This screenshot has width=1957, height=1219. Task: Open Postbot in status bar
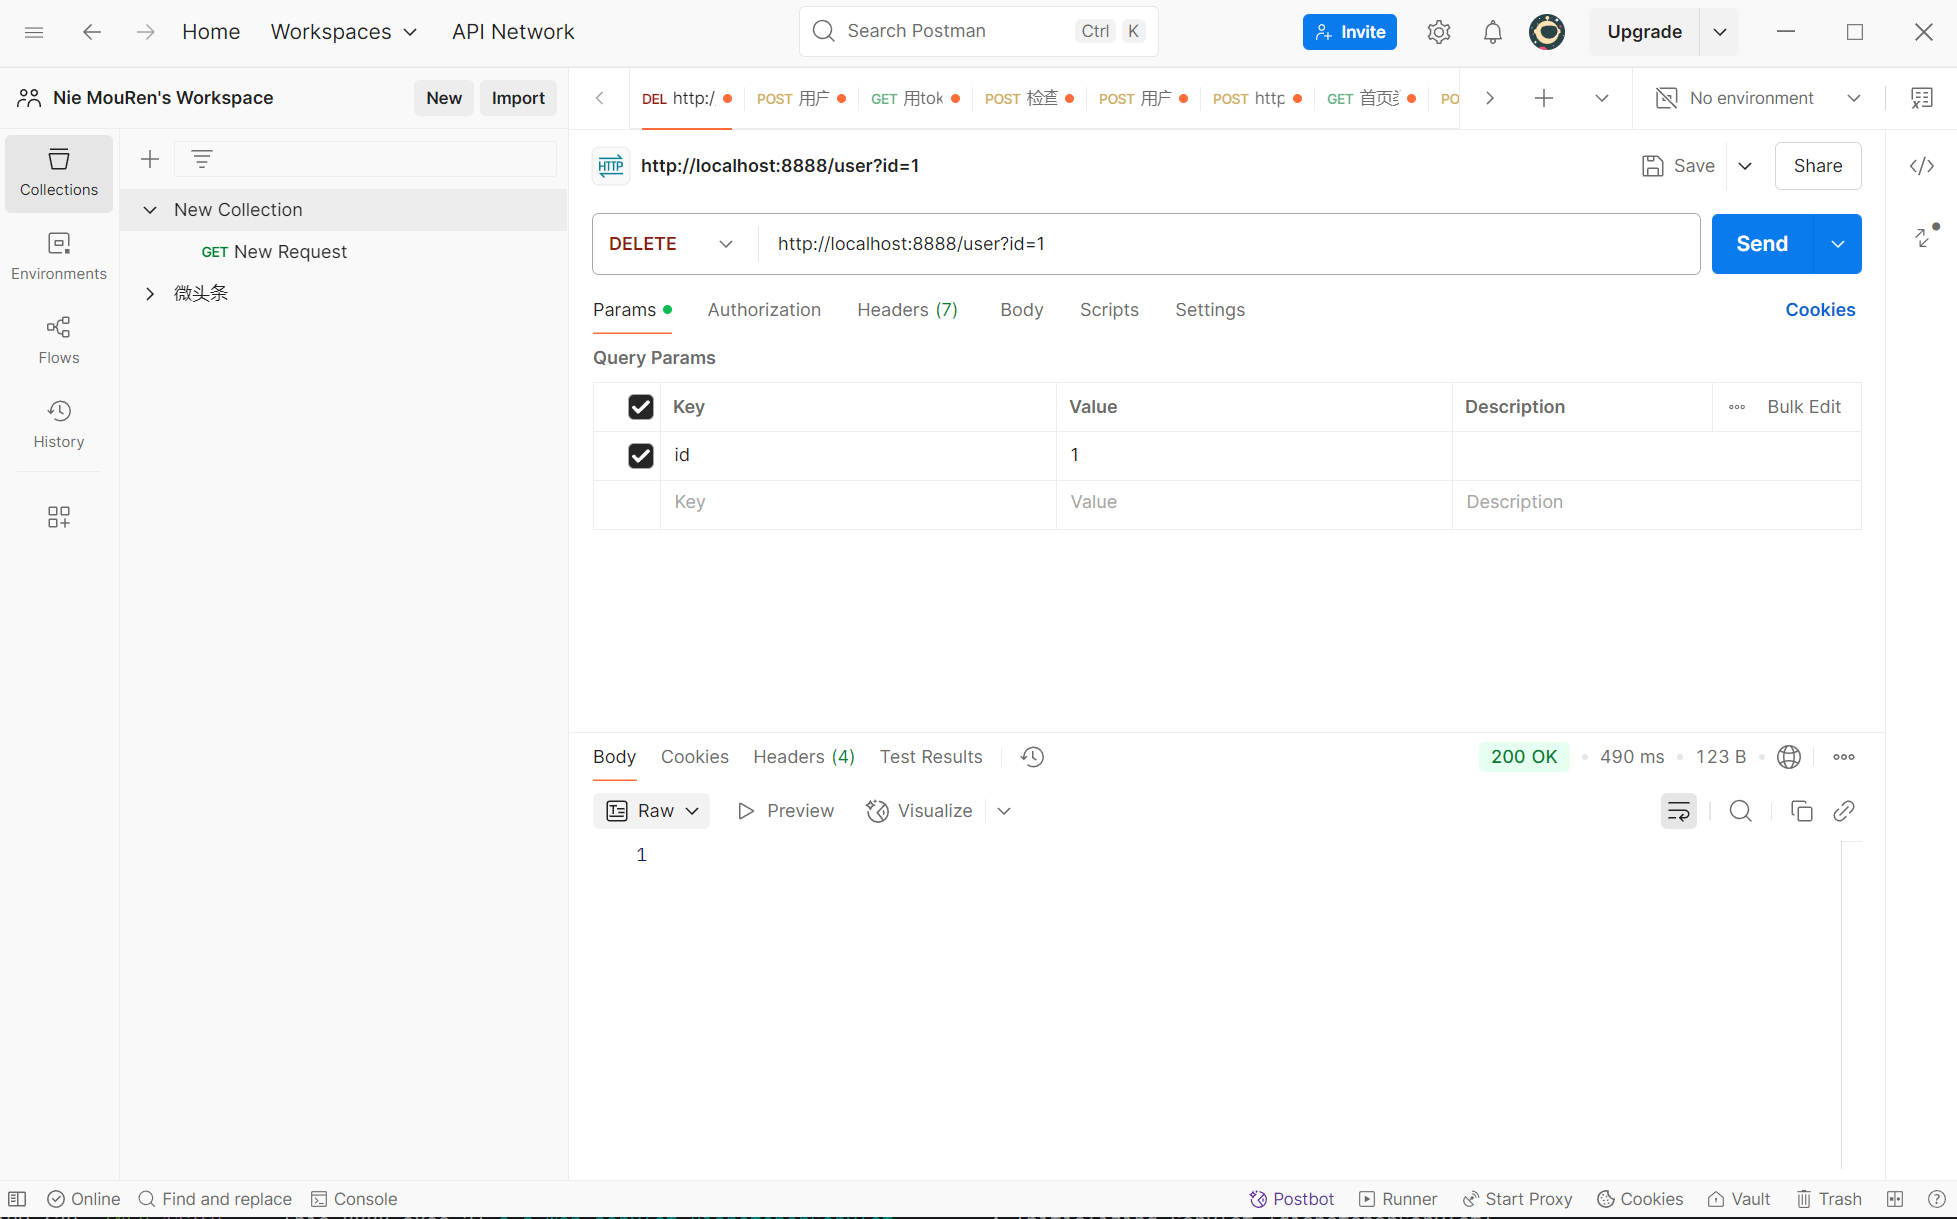pos(1291,1199)
